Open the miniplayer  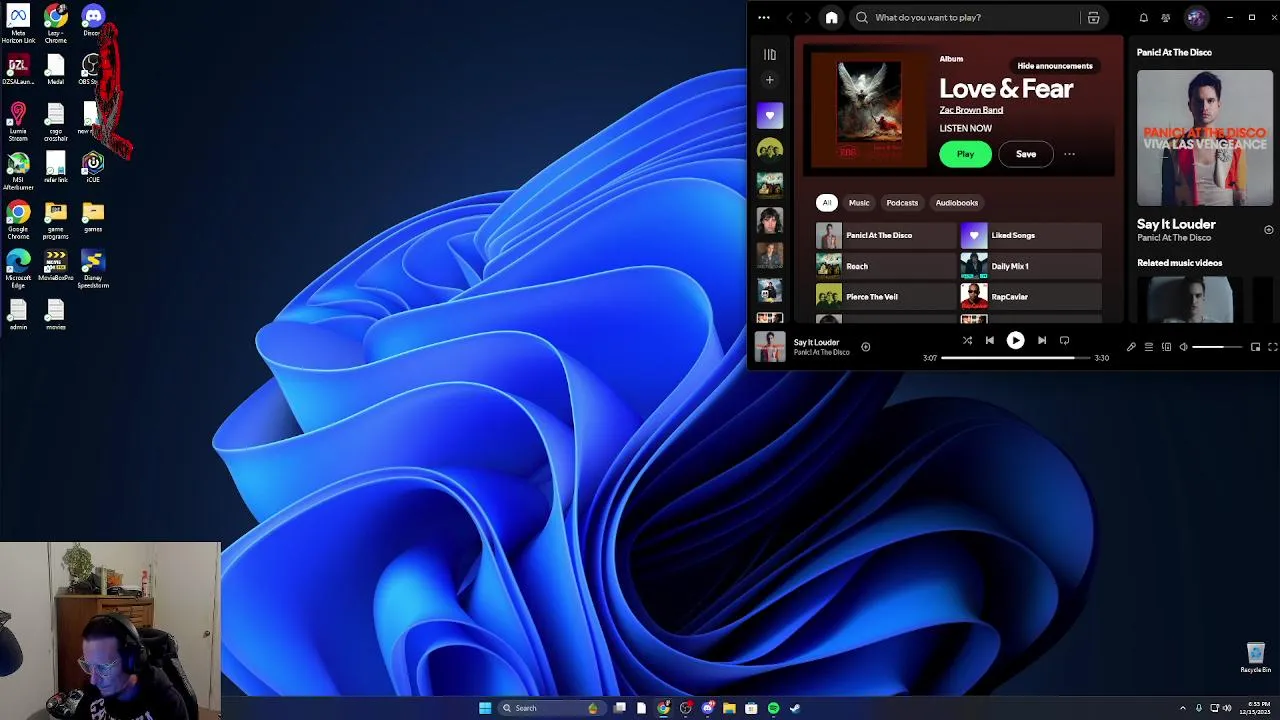point(1256,347)
